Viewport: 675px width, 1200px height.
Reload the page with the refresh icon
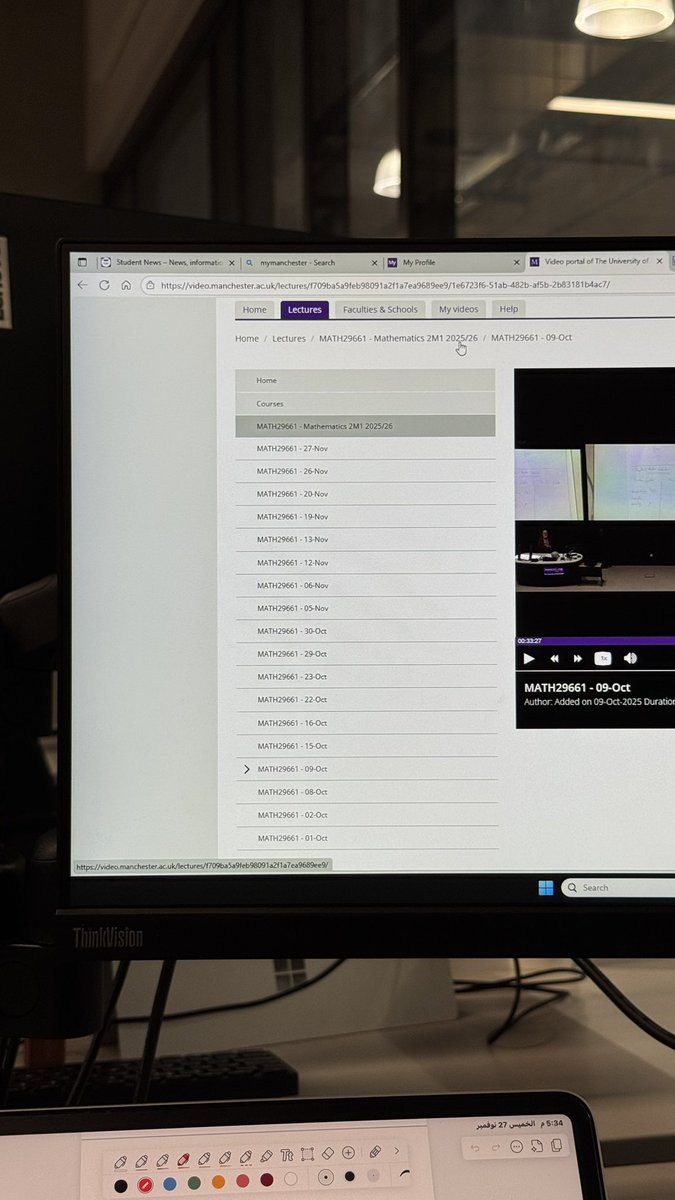pos(104,285)
